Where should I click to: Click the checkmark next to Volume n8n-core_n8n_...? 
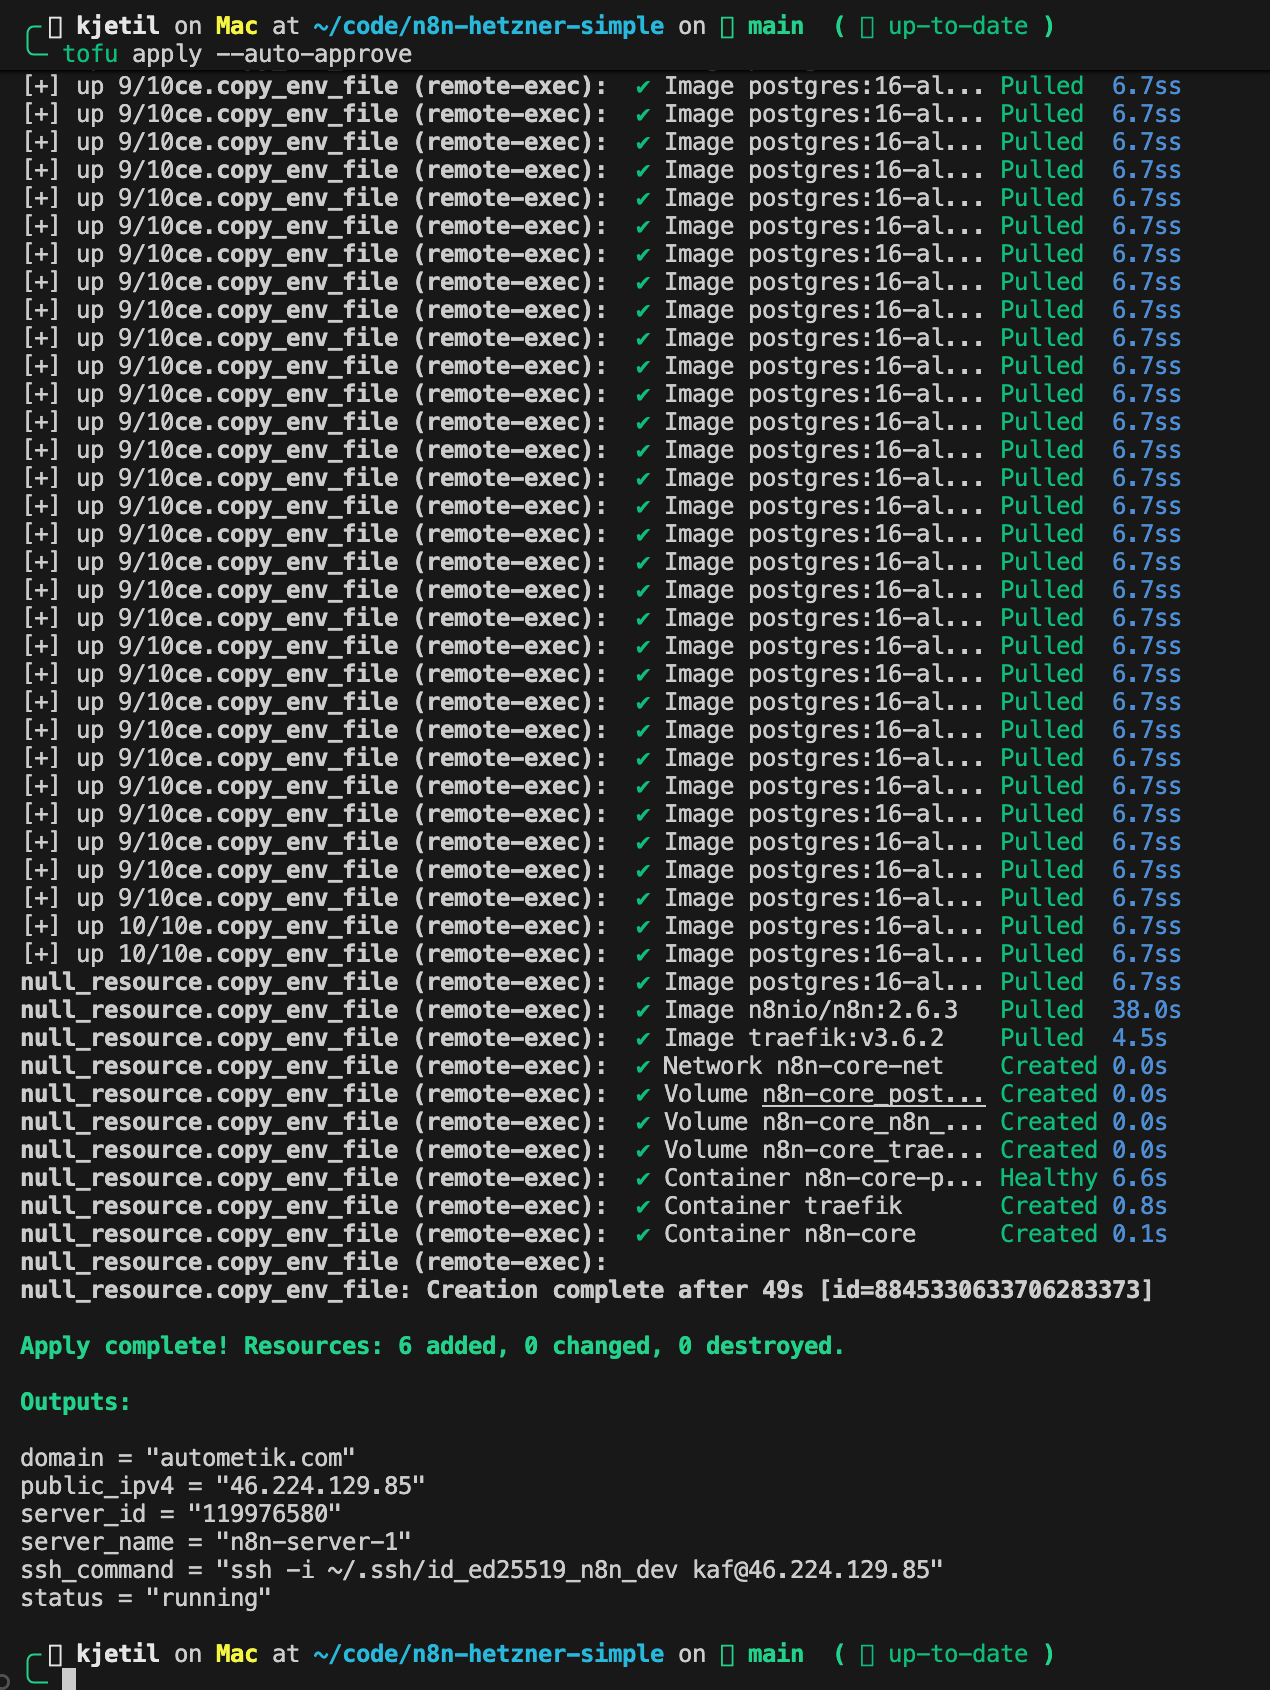click(642, 1123)
